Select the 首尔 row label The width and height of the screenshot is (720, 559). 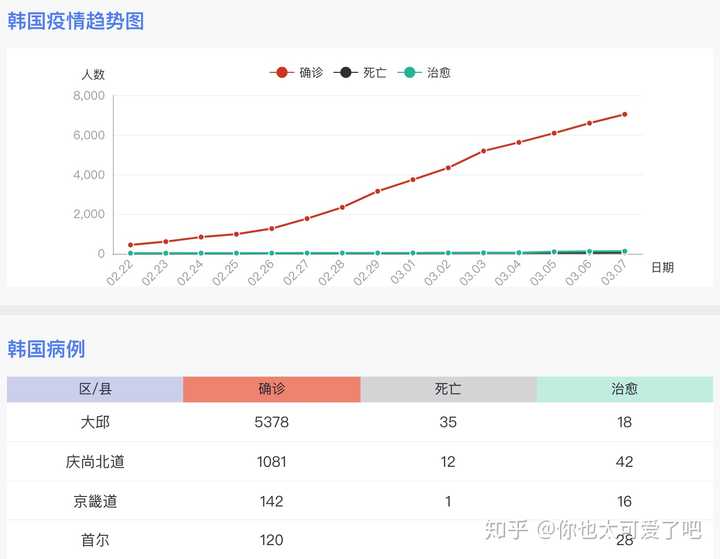click(x=95, y=540)
